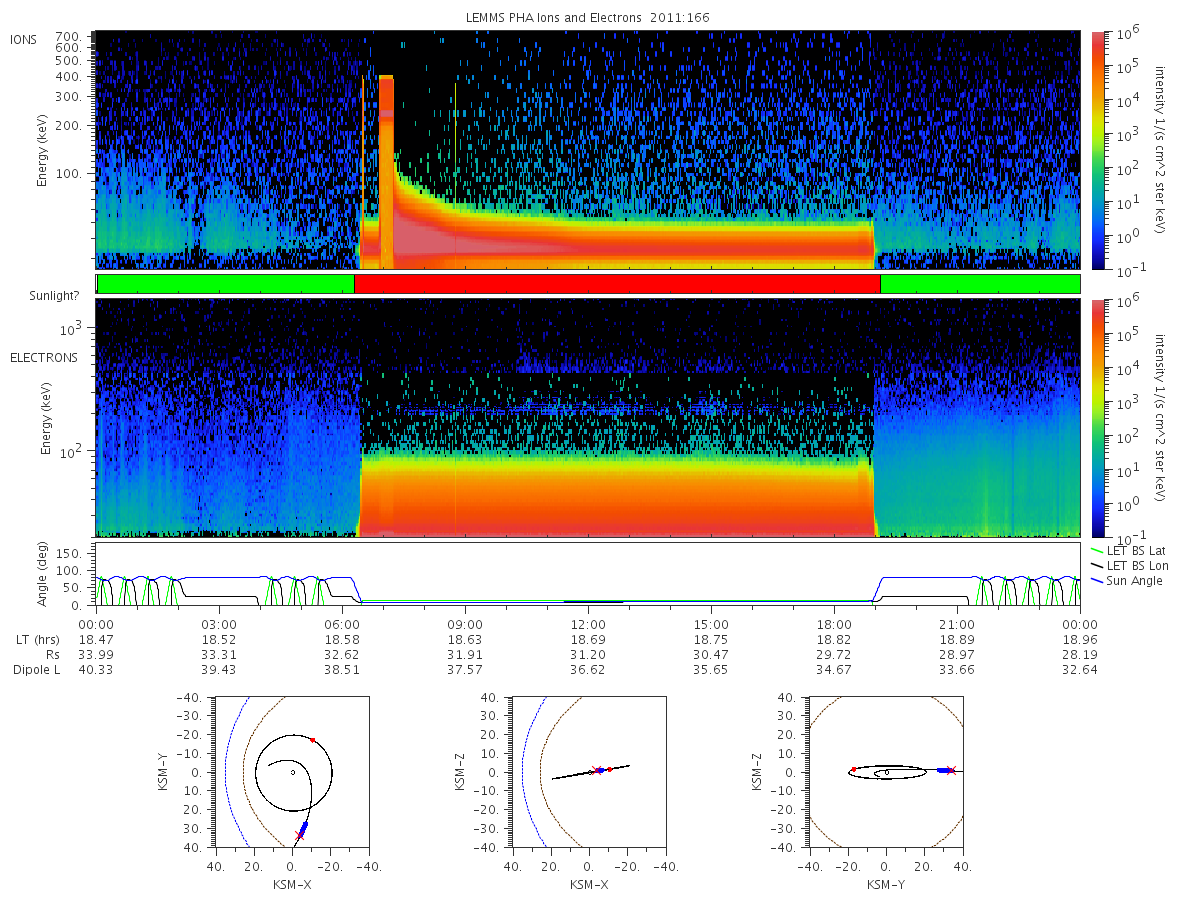This screenshot has width=1200, height=900.
Task: Select the red no-sunlight segment of Sunlight bar
Action: (617, 284)
